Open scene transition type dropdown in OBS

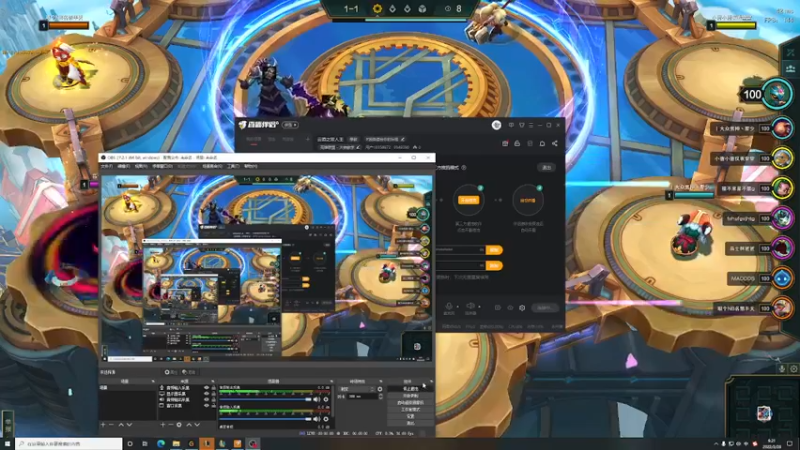pyautogui.click(x=356, y=389)
